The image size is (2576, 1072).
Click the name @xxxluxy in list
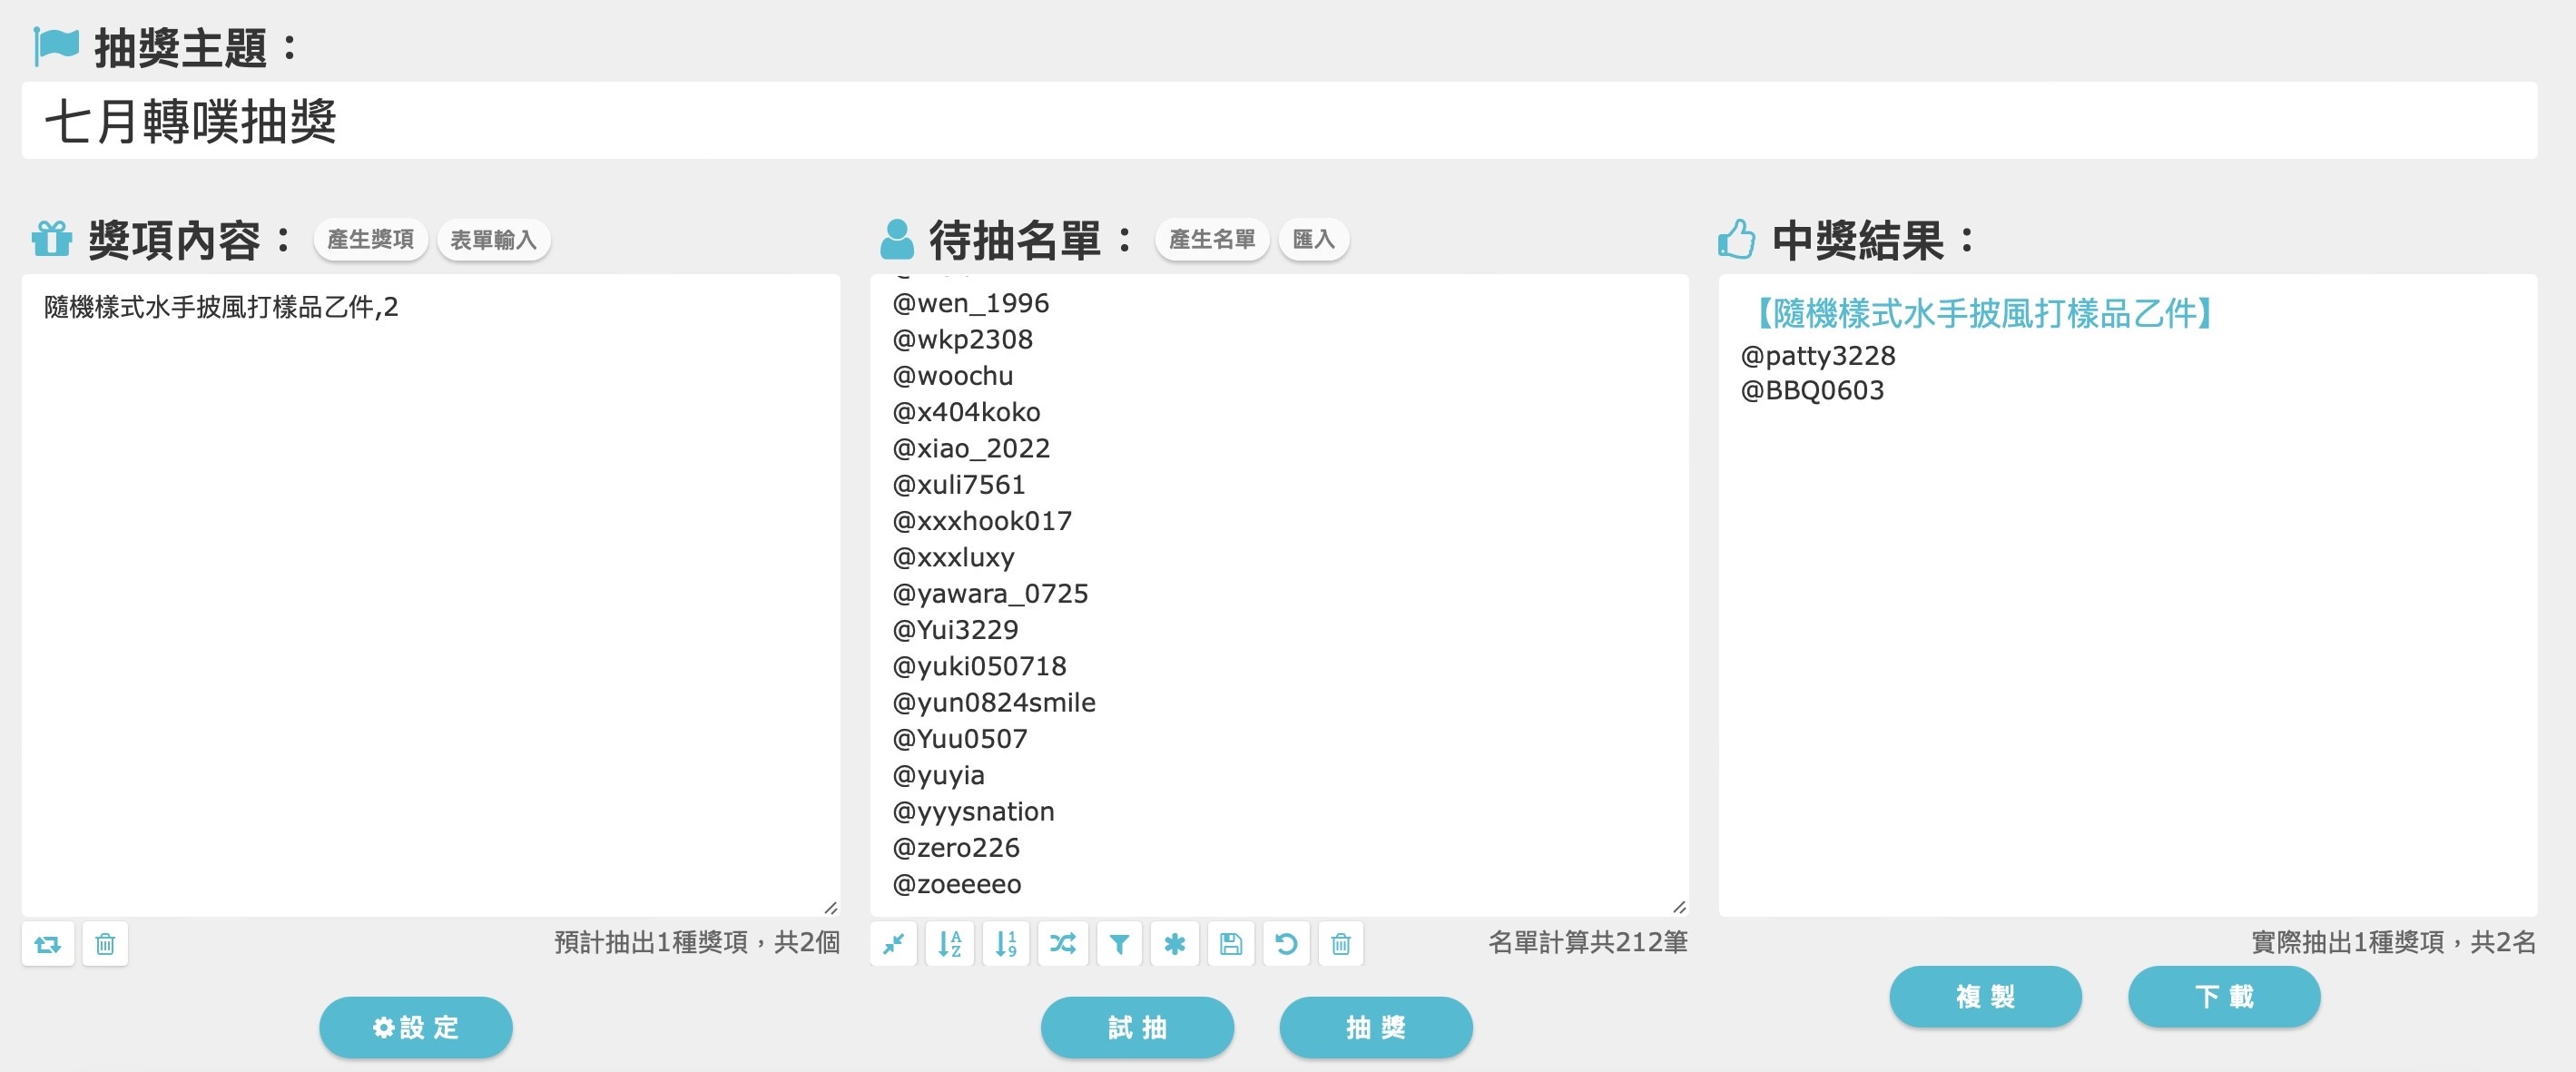click(x=954, y=557)
